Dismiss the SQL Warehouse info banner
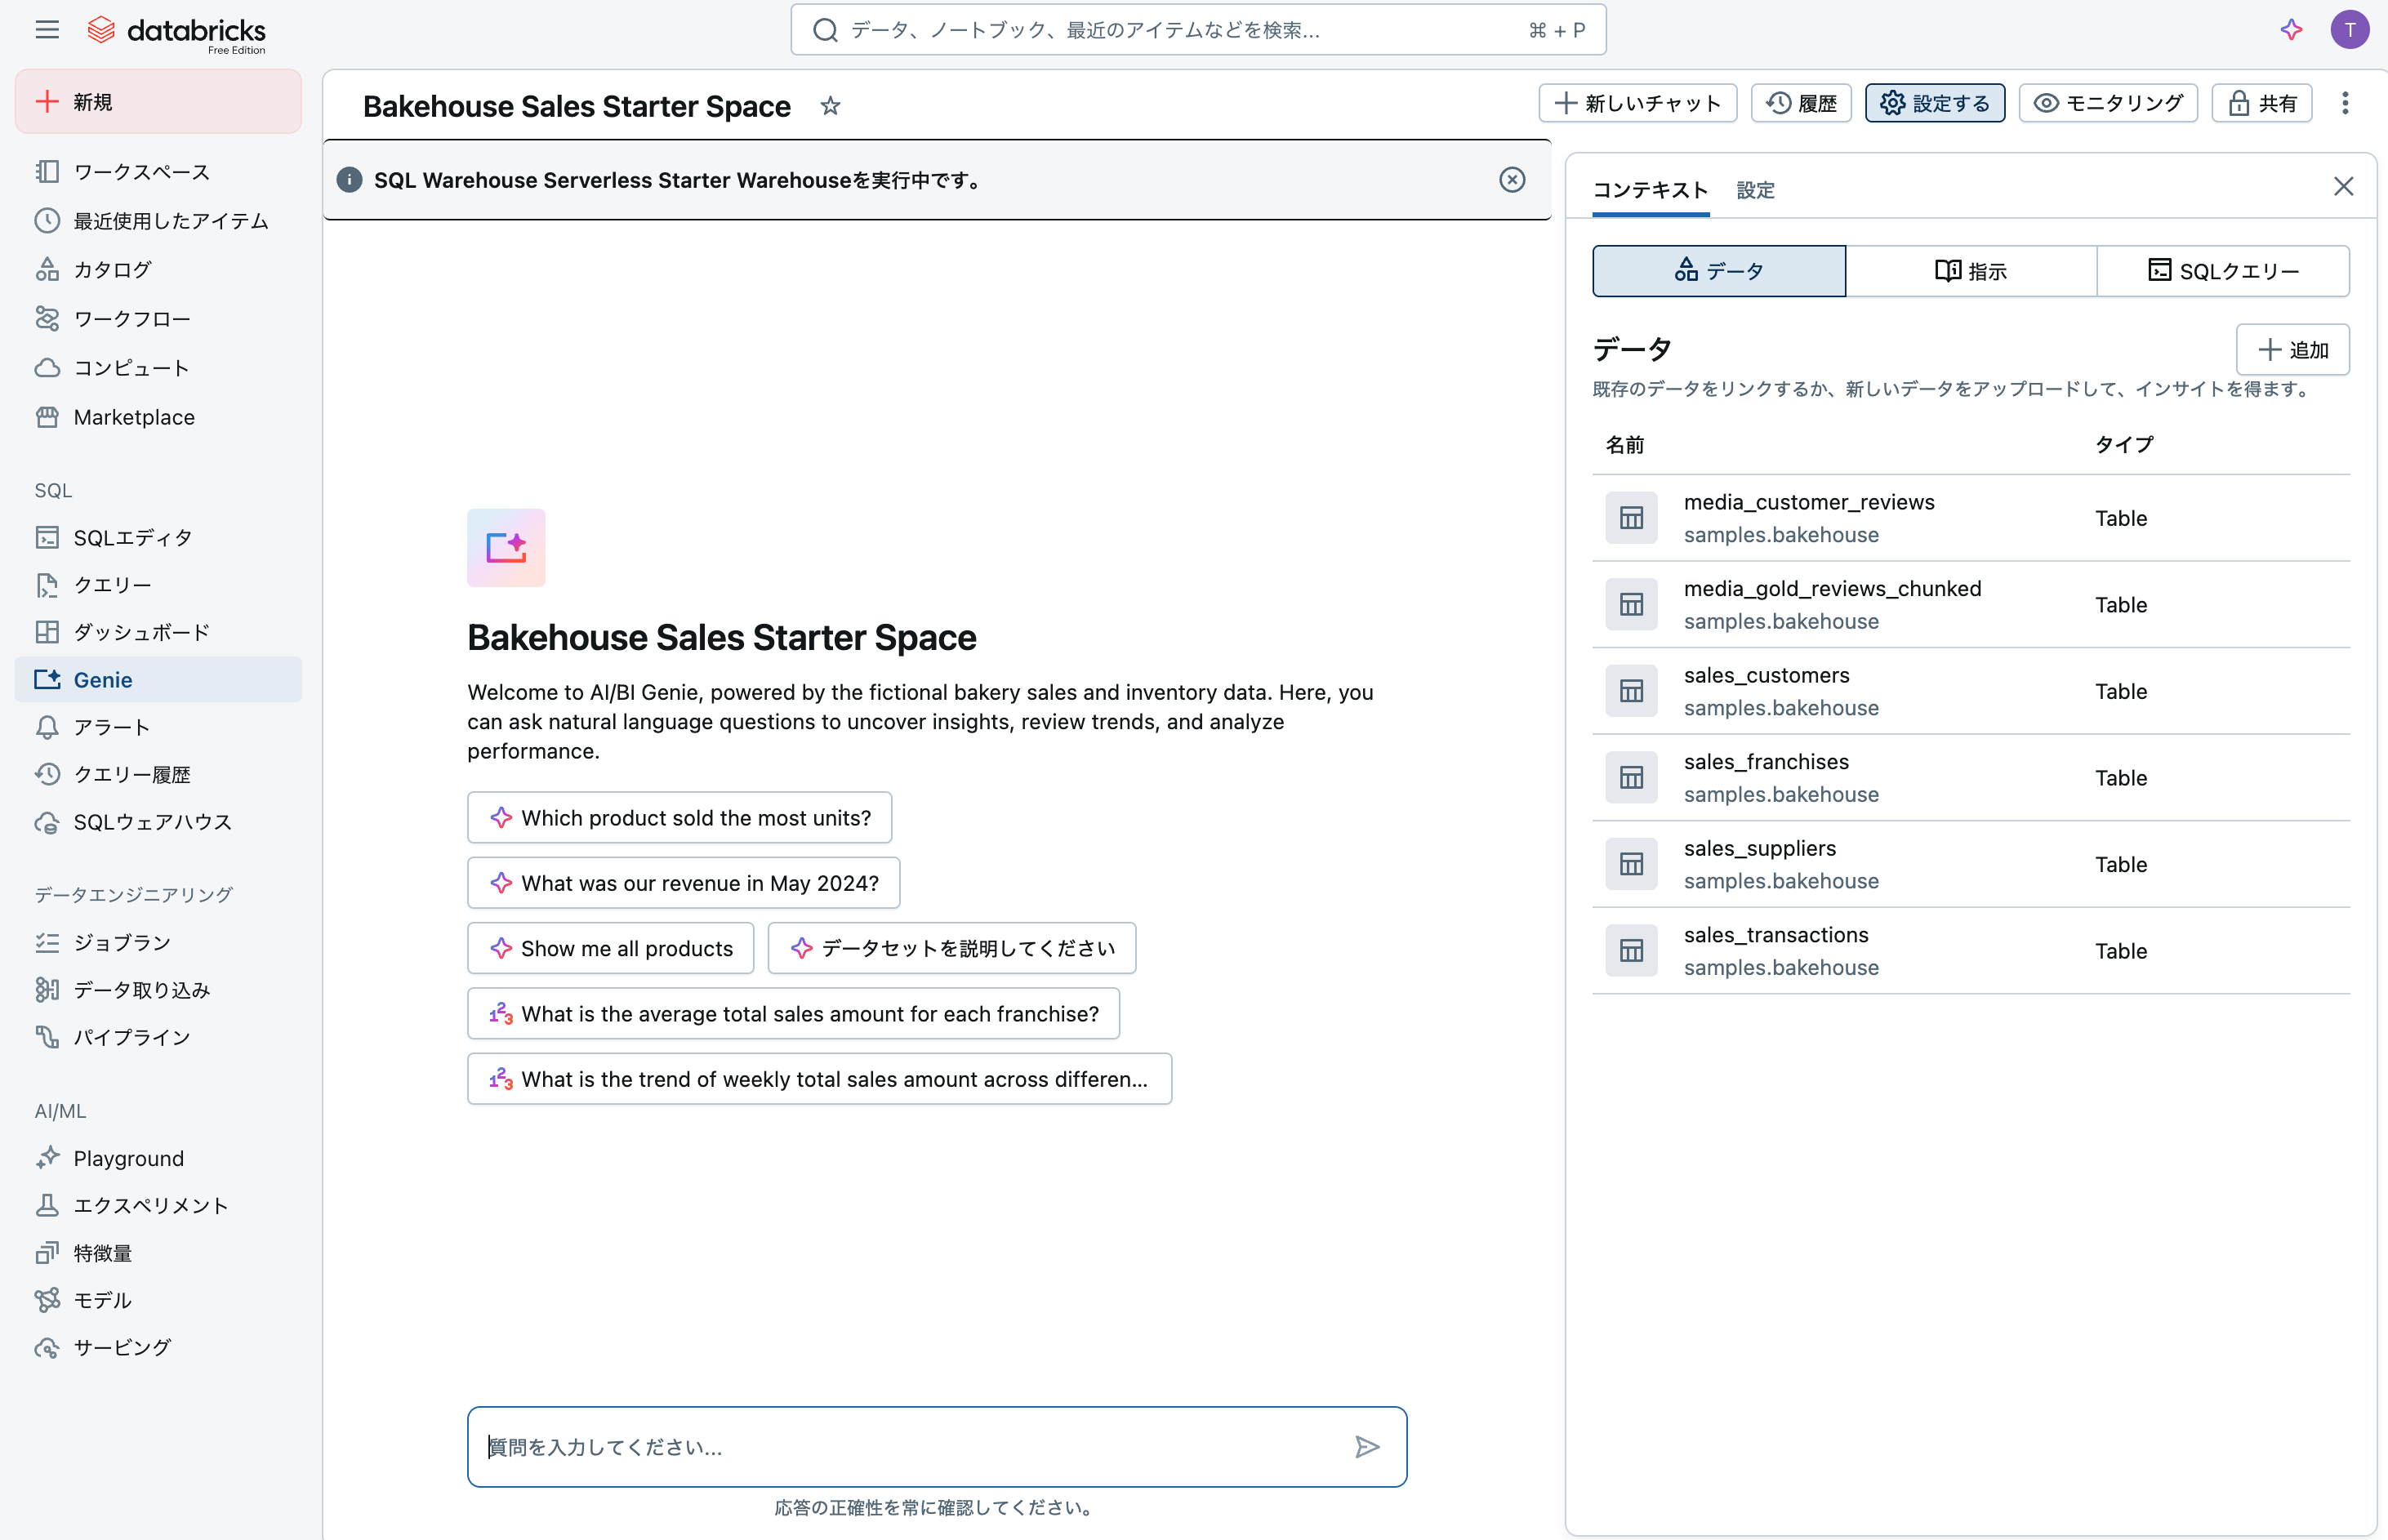2388x1540 pixels. 1512,180
